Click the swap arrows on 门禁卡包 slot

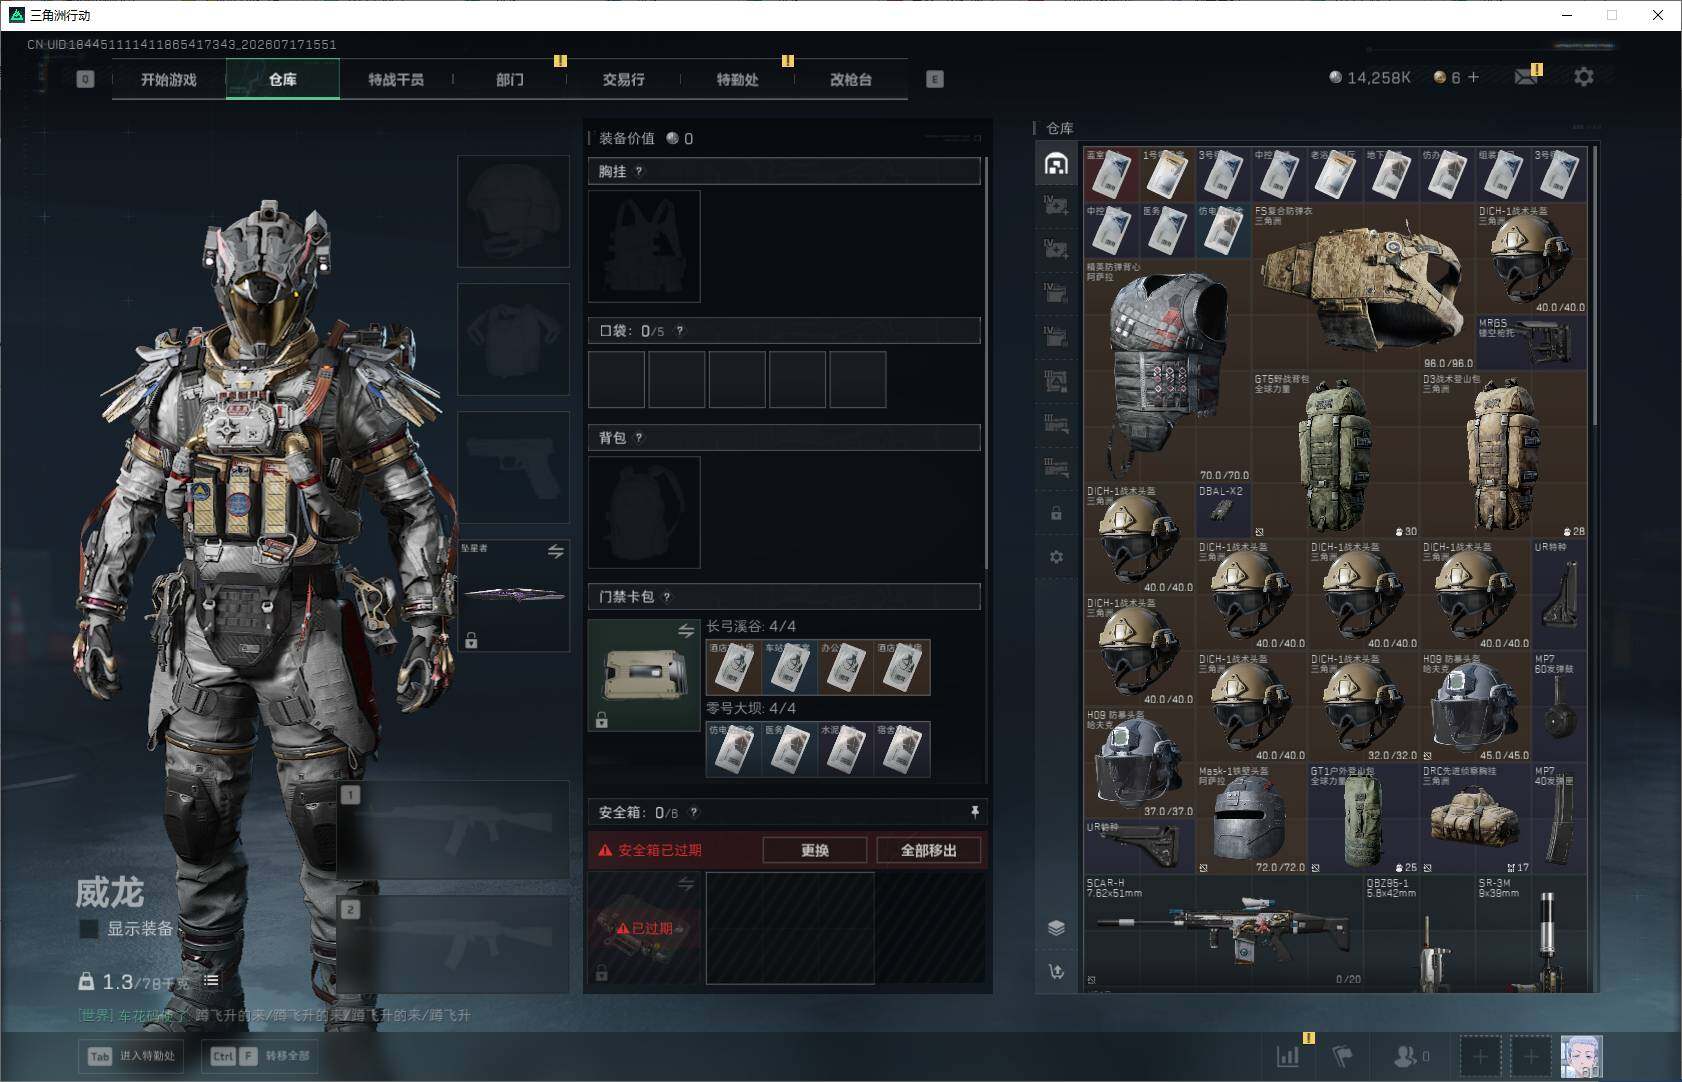tap(686, 631)
